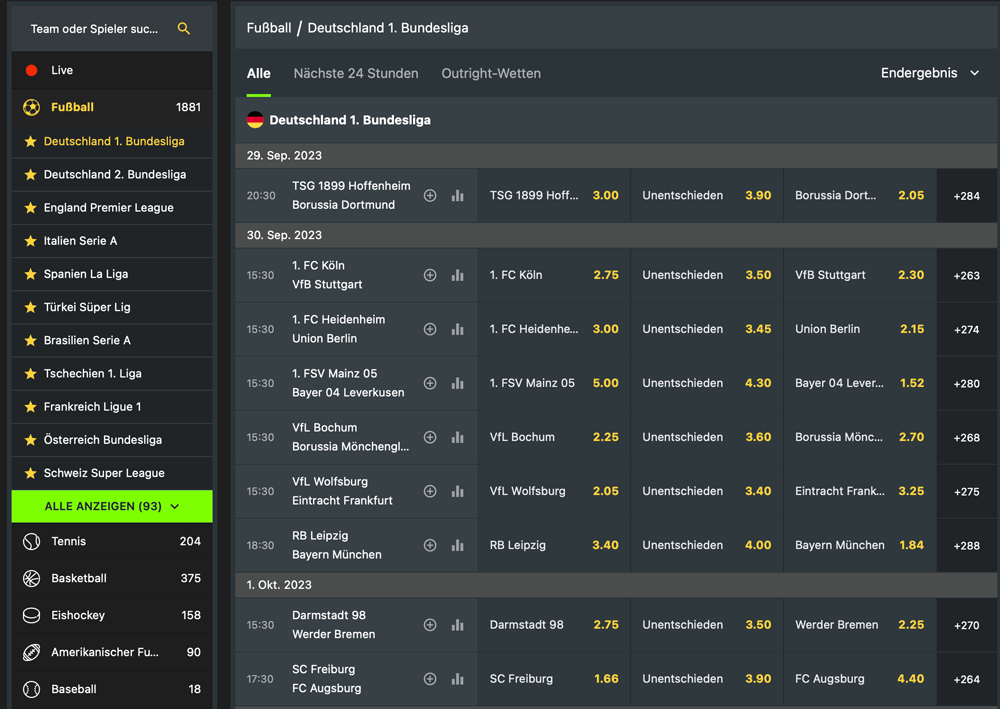Click the search magnifier icon

pyautogui.click(x=184, y=29)
